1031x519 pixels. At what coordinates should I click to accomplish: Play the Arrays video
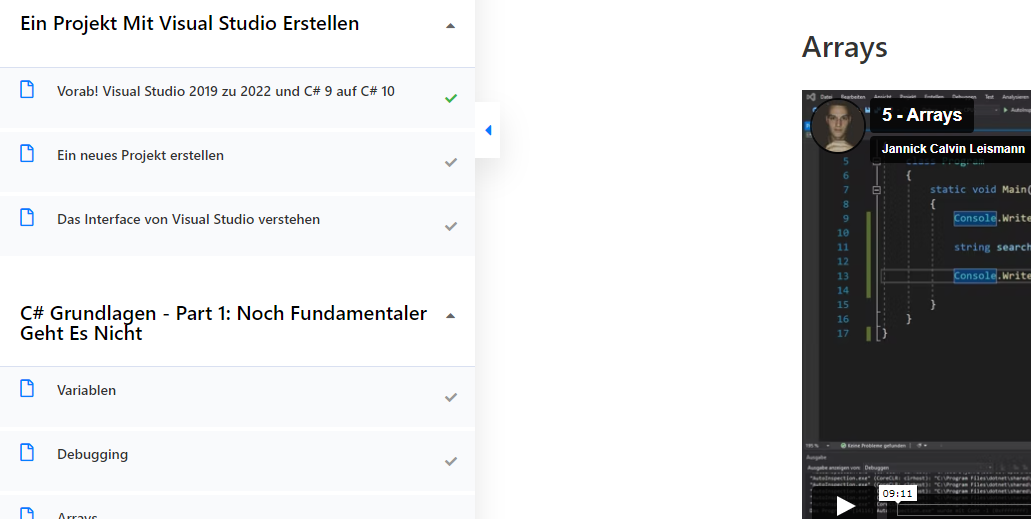[845, 505]
